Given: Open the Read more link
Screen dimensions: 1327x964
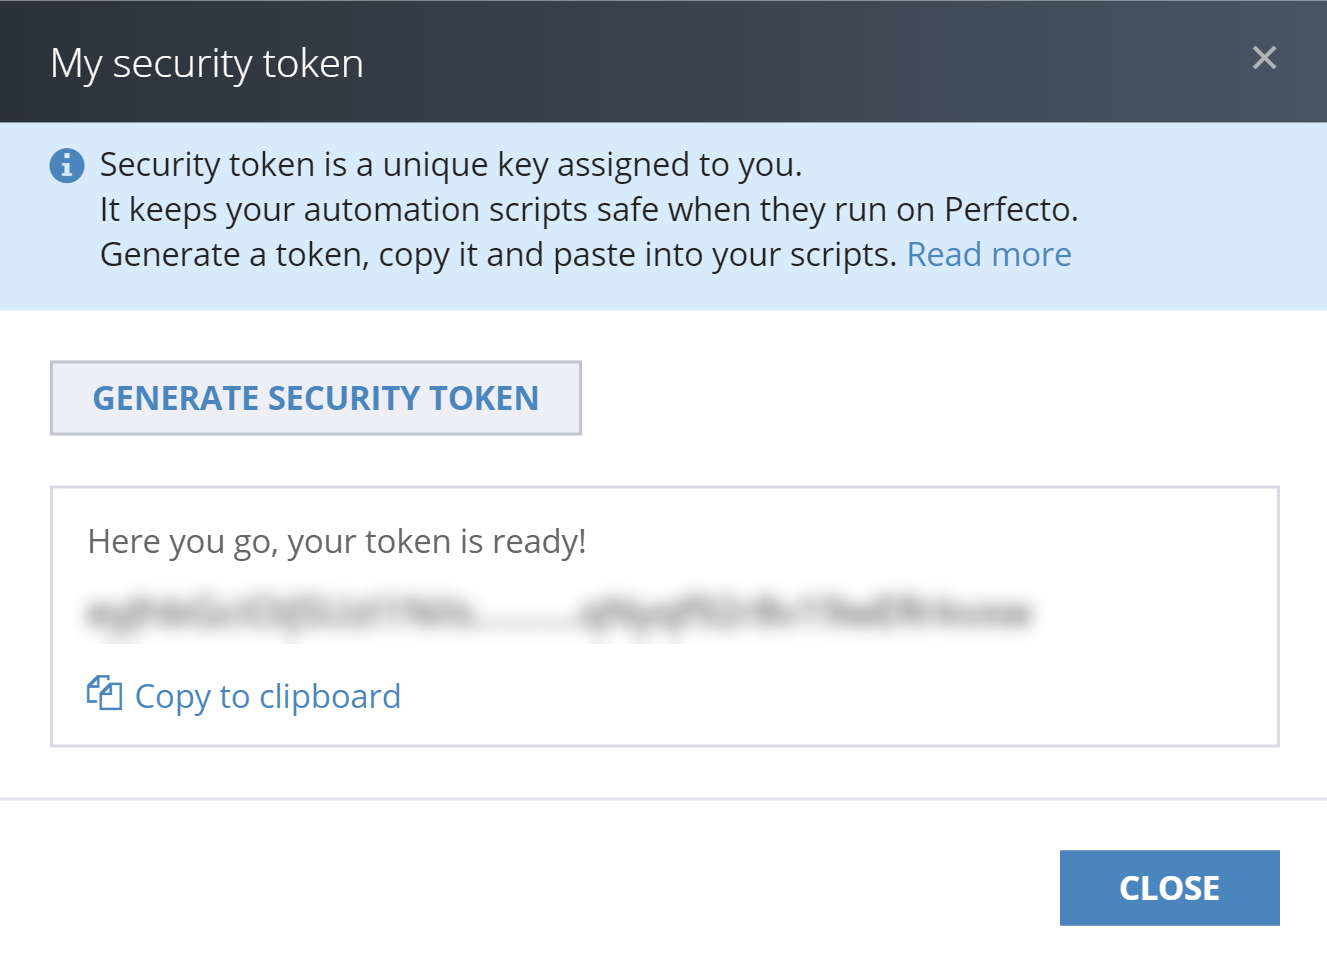Looking at the screenshot, I should click(x=988, y=255).
